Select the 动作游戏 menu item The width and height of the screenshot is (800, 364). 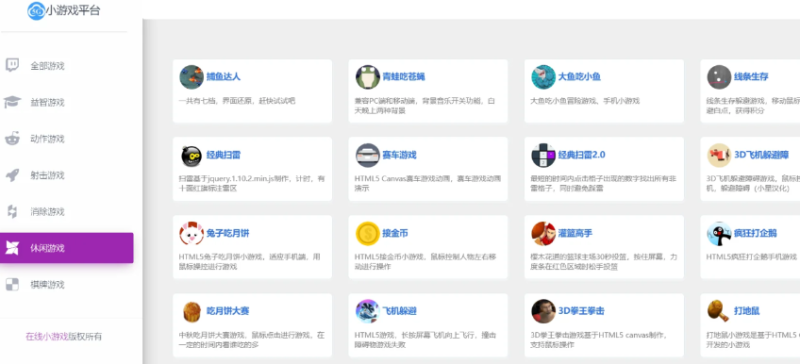tap(47, 139)
